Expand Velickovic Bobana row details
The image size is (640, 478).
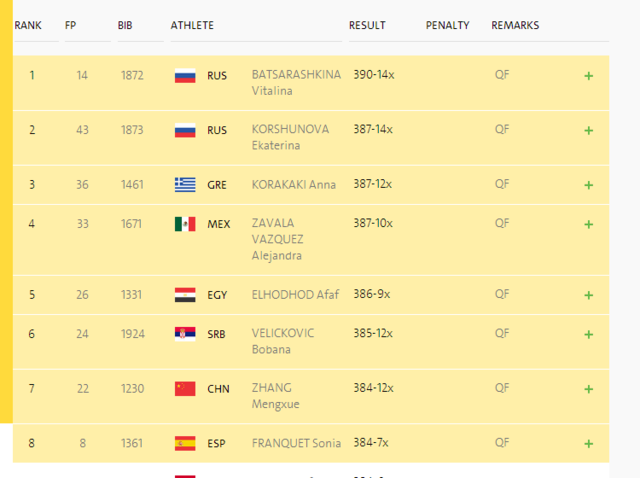588,334
